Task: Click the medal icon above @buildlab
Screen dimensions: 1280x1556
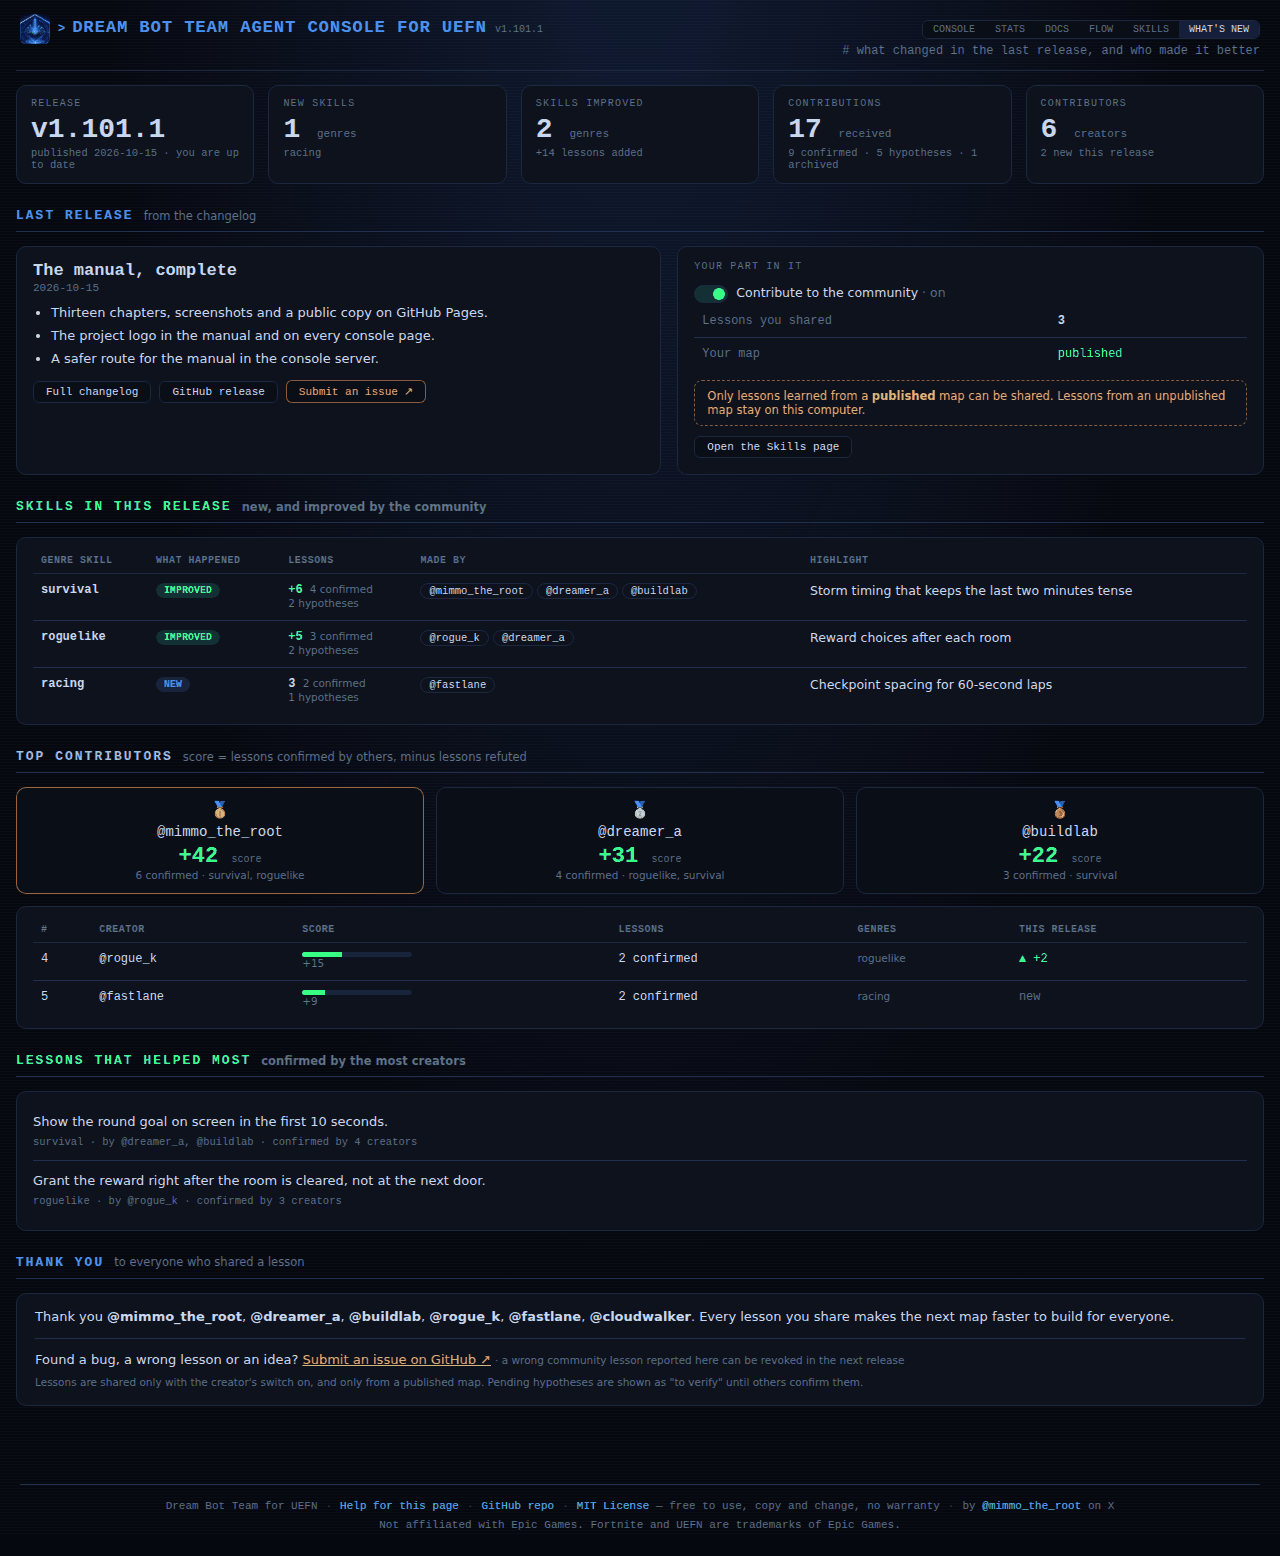Action: pos(1060,809)
